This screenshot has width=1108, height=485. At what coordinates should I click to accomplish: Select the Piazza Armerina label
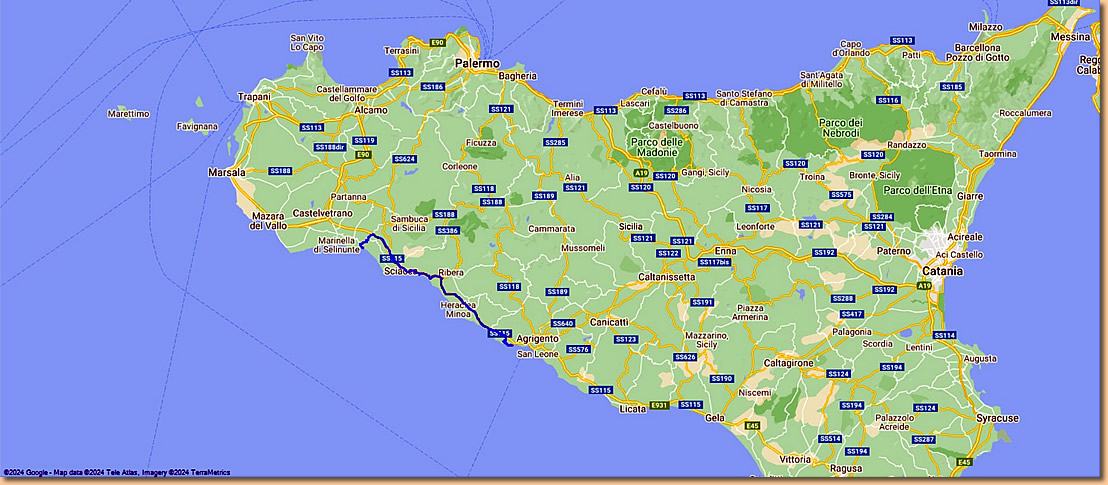pyautogui.click(x=750, y=312)
